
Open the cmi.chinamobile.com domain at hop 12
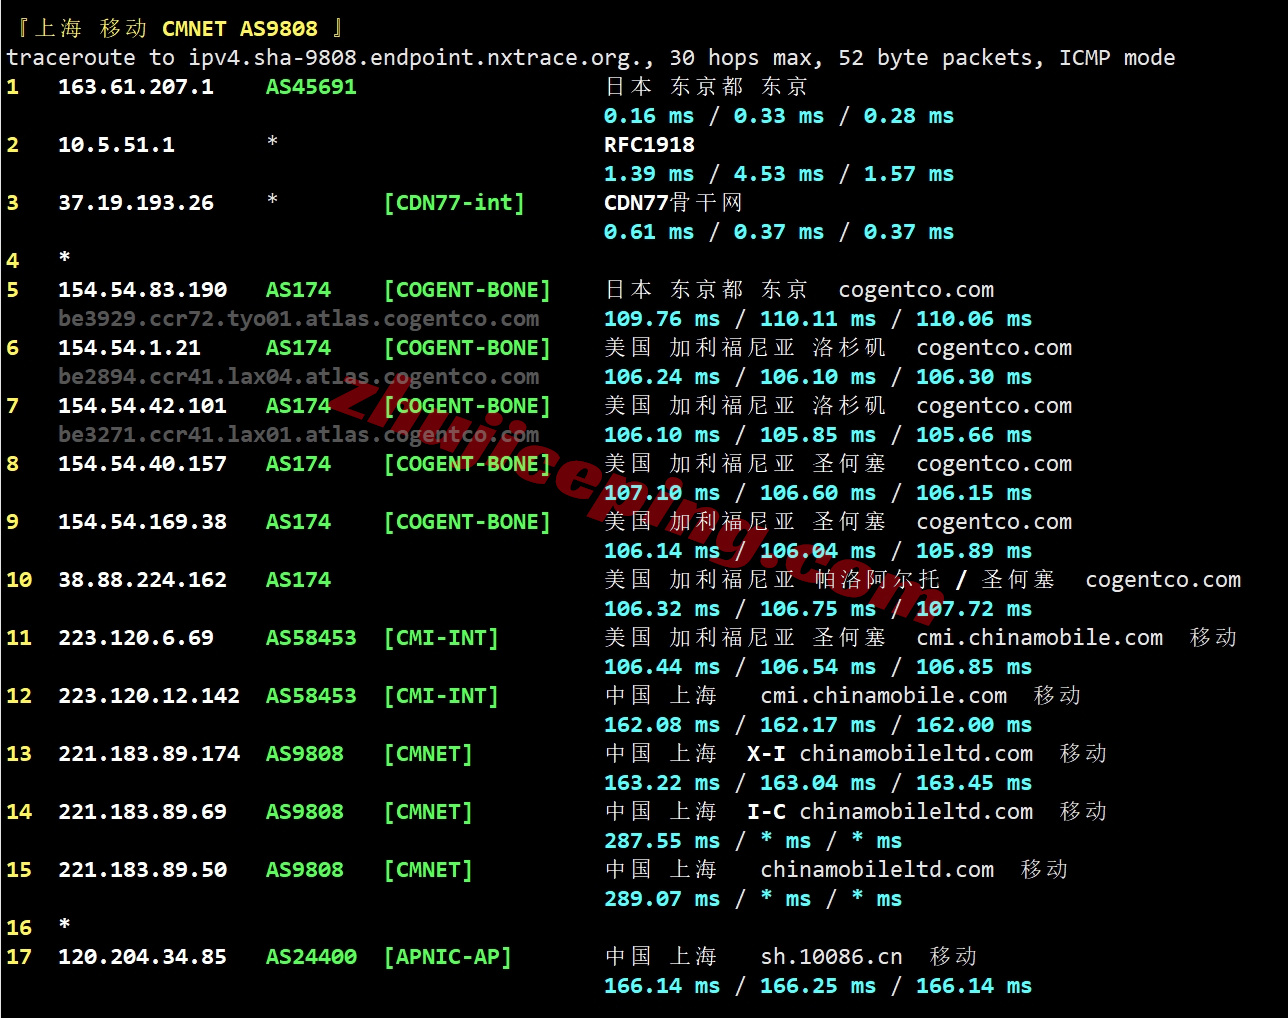pos(883,696)
